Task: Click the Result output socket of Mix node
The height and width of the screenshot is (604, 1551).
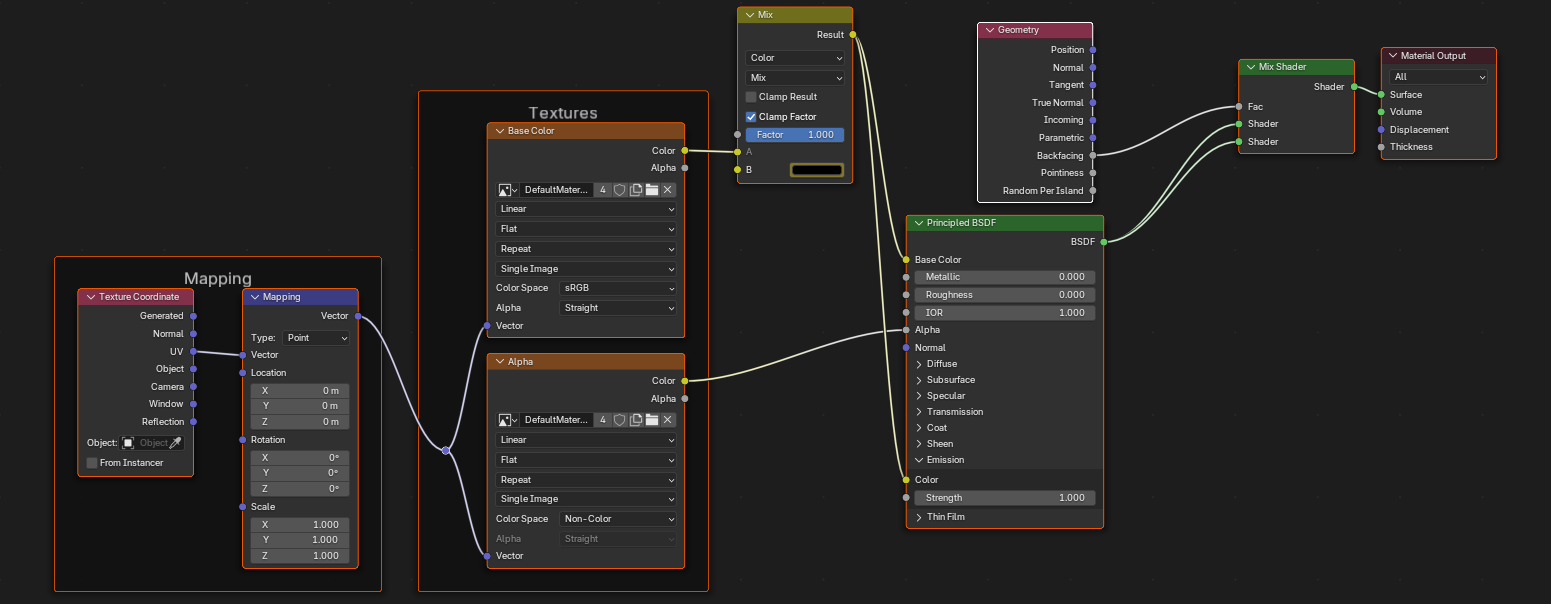Action: pos(852,35)
